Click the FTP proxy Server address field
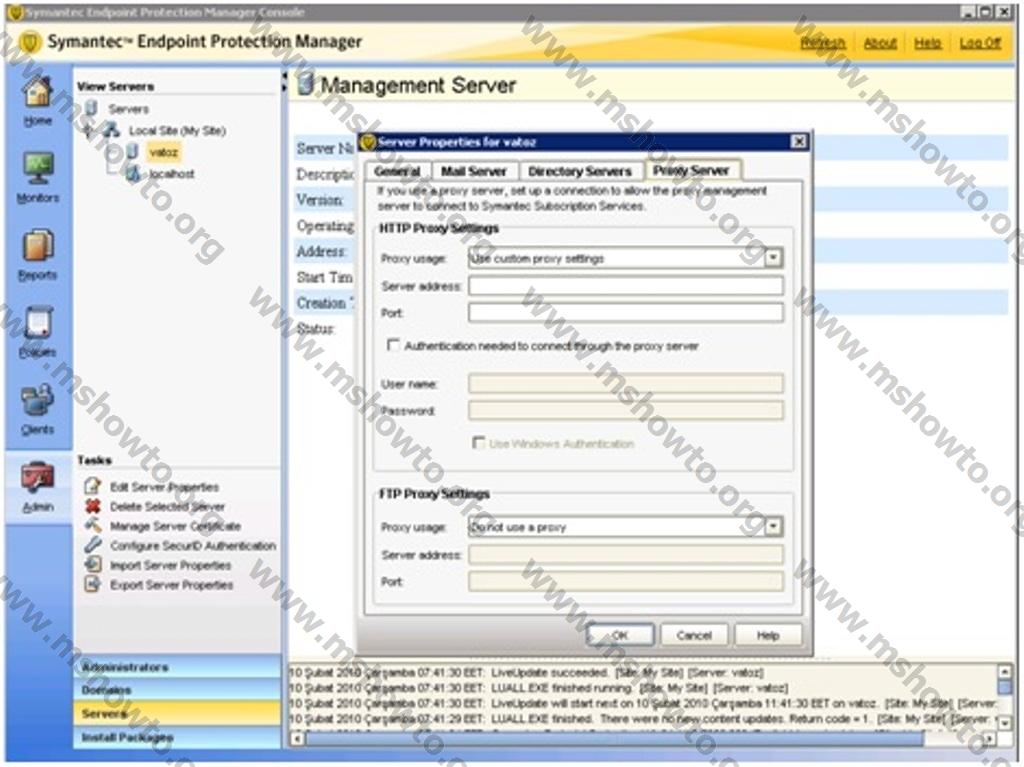1024x767 pixels. [x=626, y=555]
